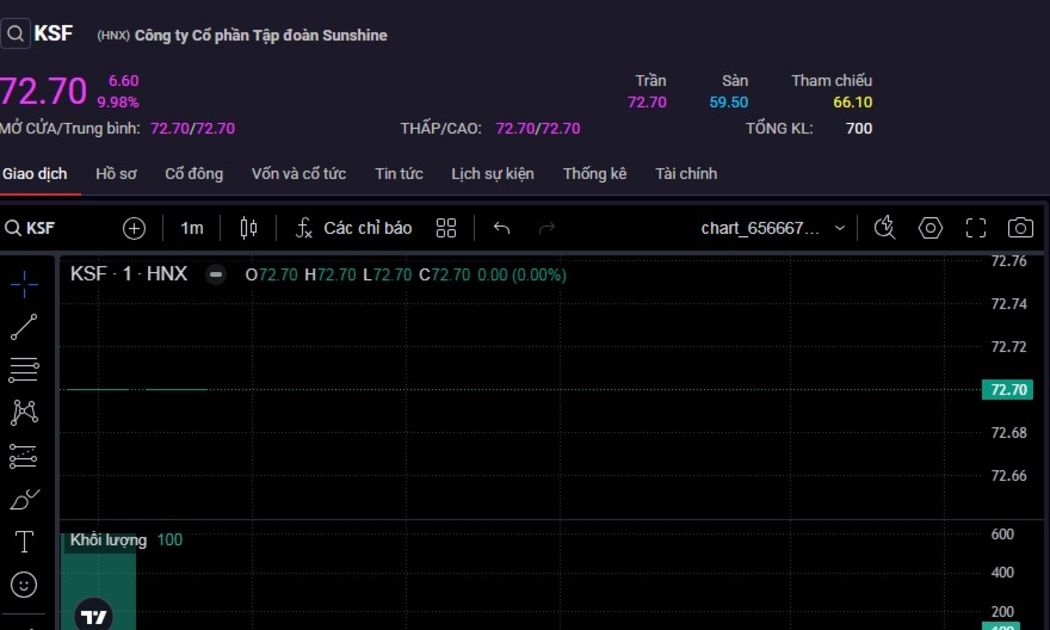The image size is (1050, 630).
Task: Toggle fullscreen chart mode
Action: coord(975,228)
